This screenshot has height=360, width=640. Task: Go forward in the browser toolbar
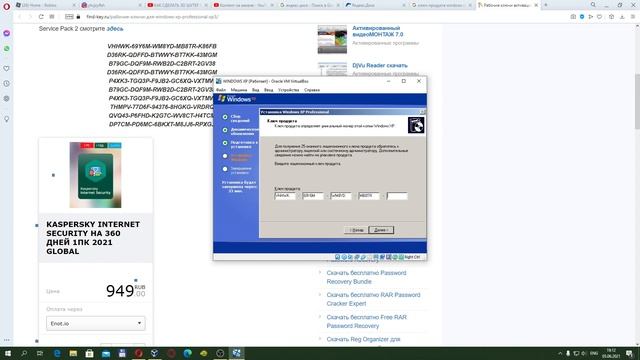coord(30,17)
